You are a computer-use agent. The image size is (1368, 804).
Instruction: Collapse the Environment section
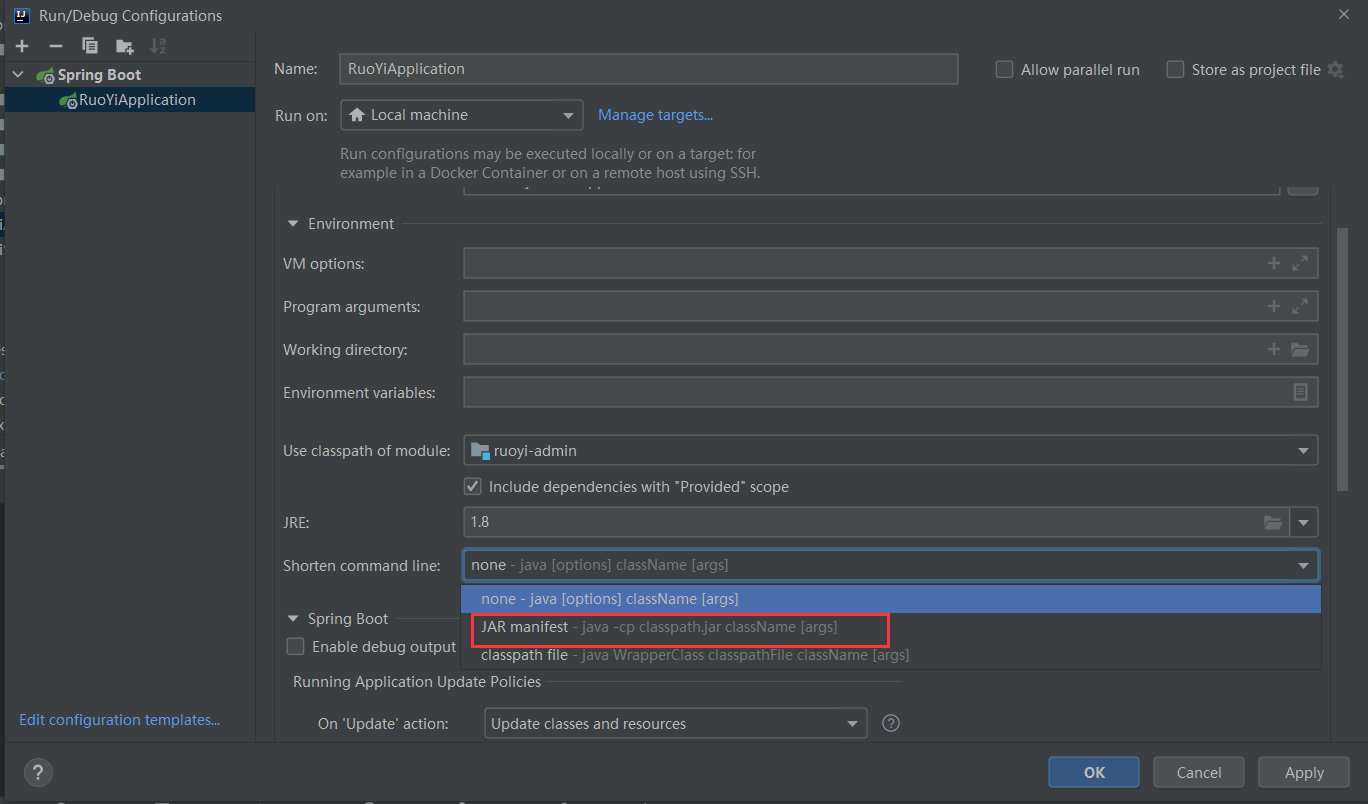click(x=293, y=224)
